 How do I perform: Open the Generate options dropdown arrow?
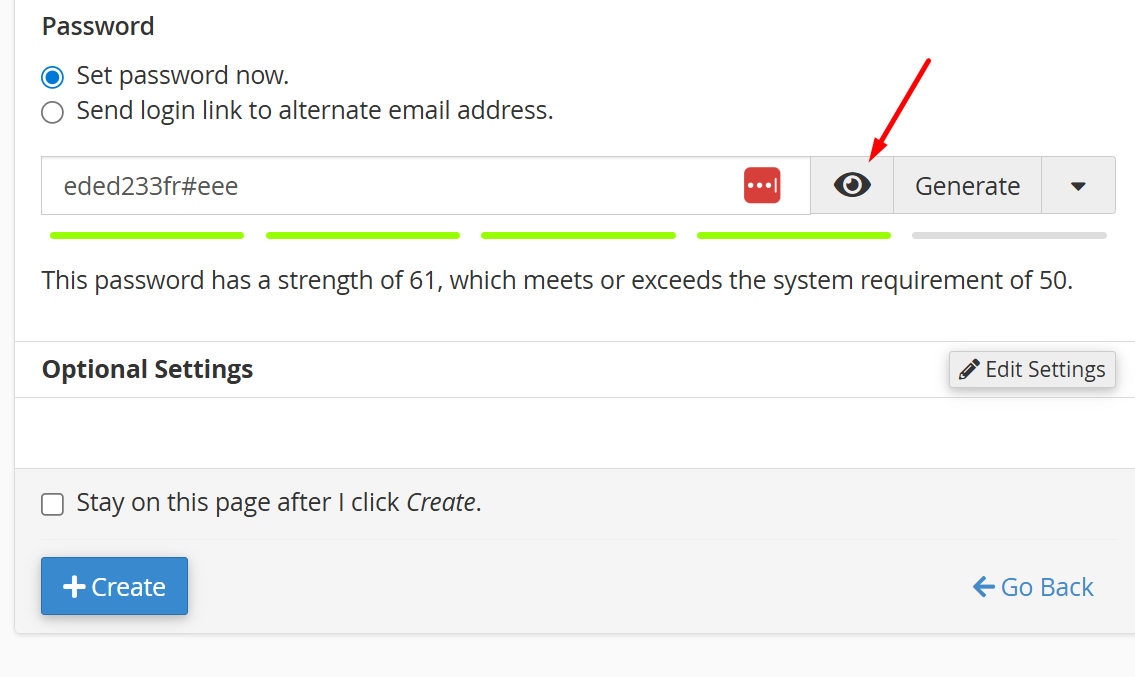point(1078,185)
